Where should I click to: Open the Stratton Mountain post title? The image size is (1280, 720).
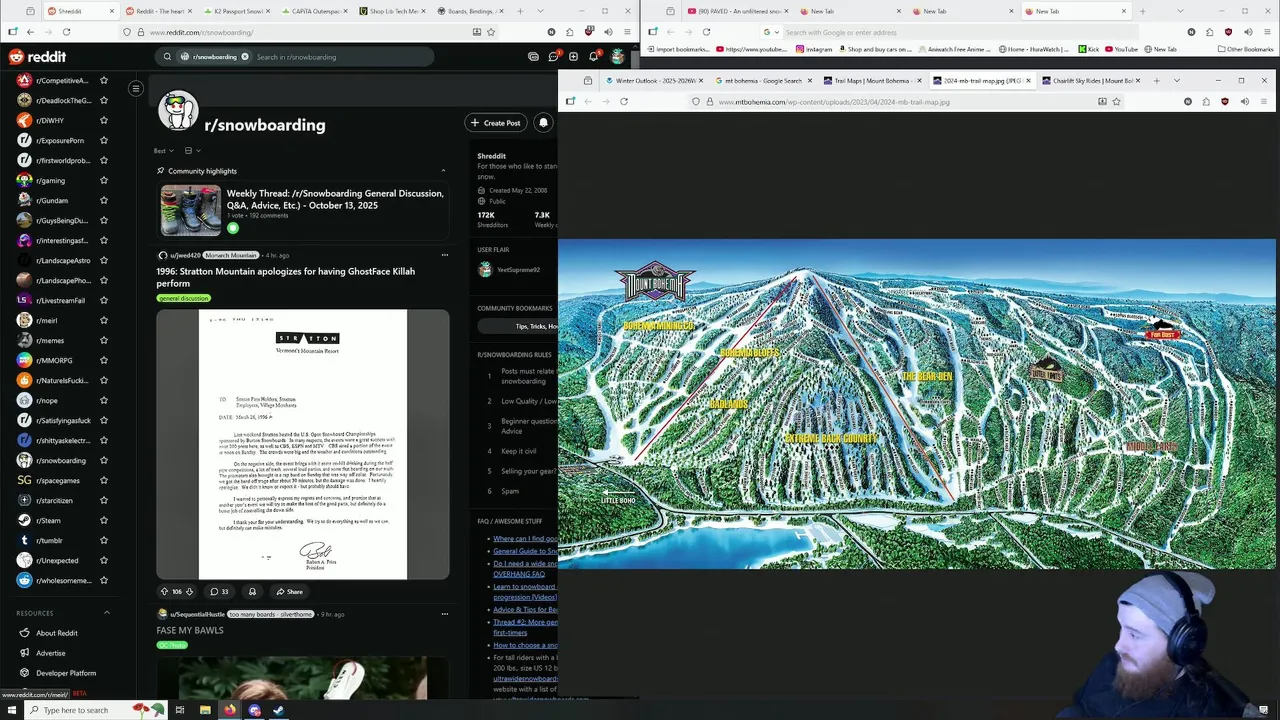[x=285, y=277]
